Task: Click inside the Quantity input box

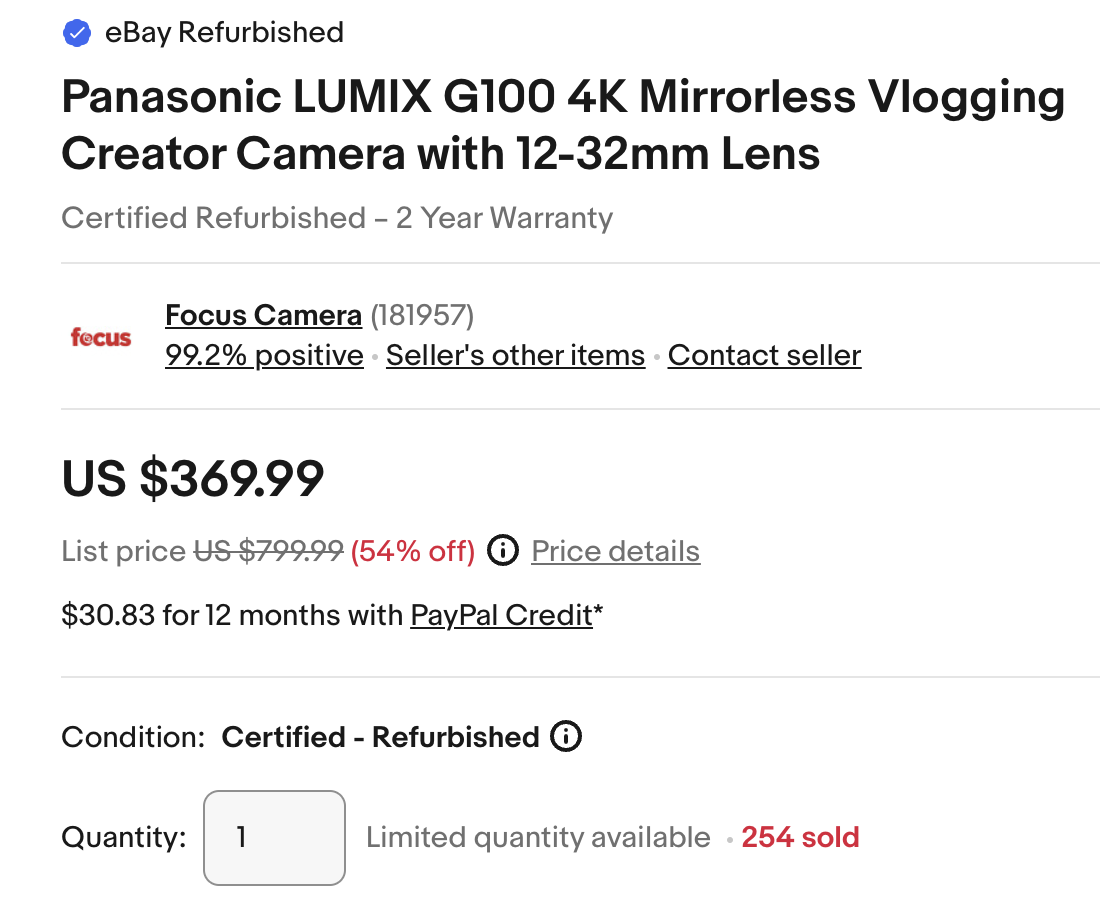Action: coord(274,837)
